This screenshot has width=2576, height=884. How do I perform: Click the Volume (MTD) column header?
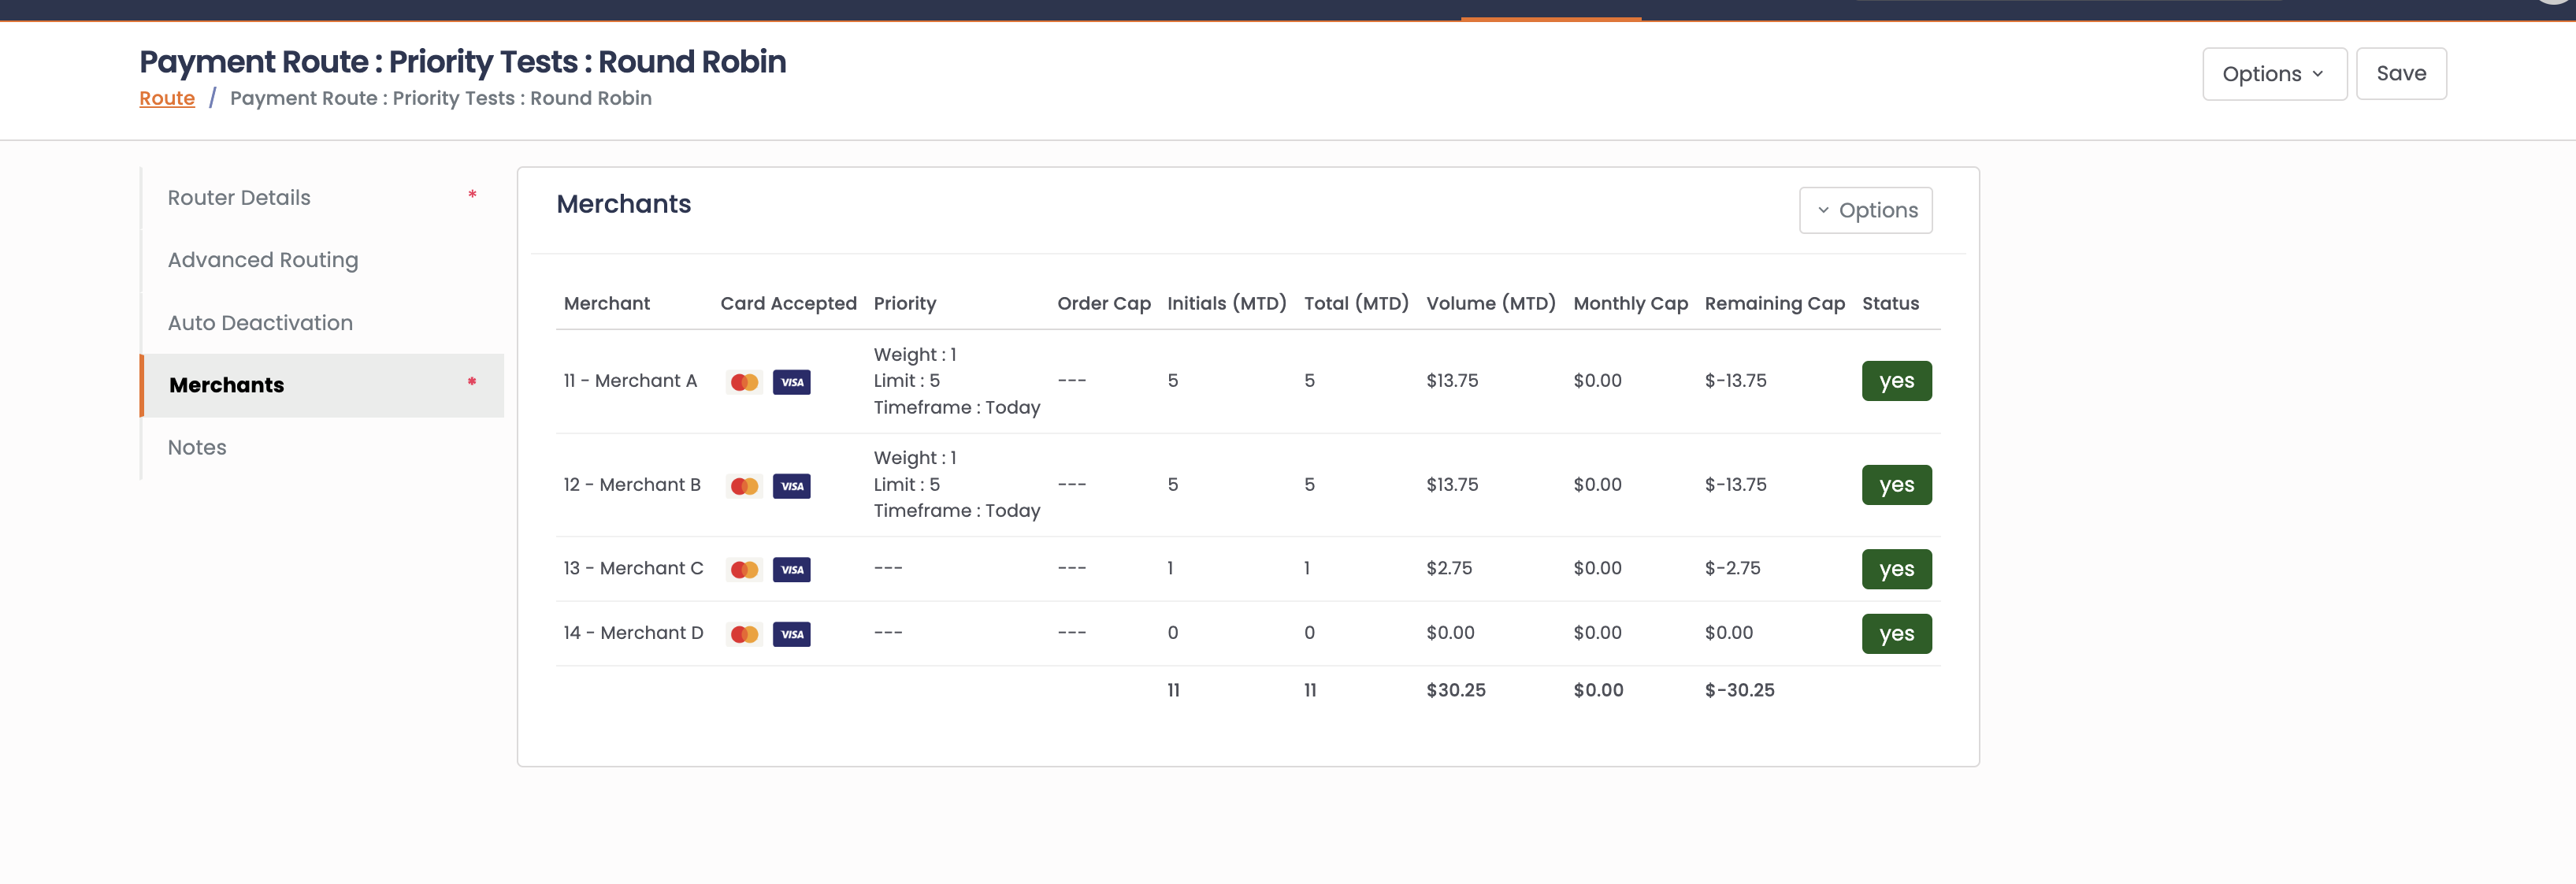click(x=1491, y=303)
